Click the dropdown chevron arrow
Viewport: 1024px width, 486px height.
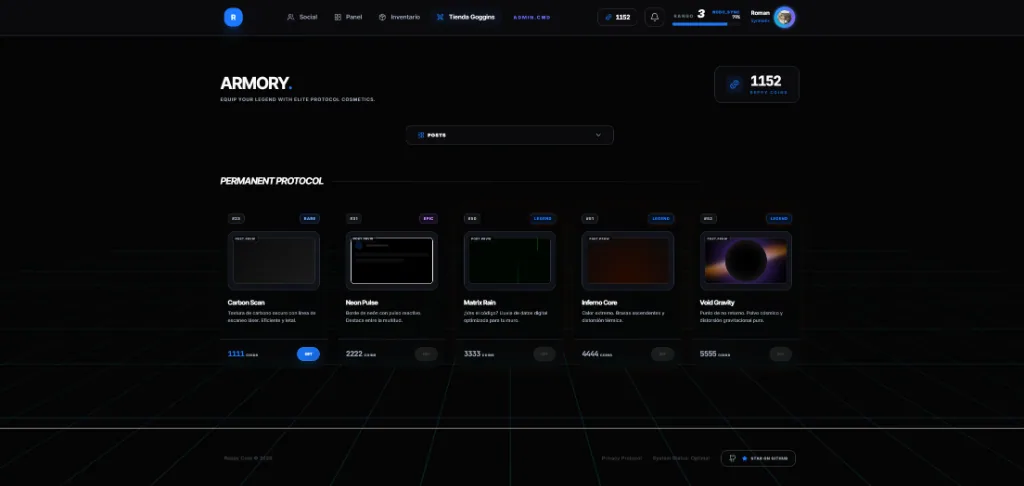click(598, 135)
